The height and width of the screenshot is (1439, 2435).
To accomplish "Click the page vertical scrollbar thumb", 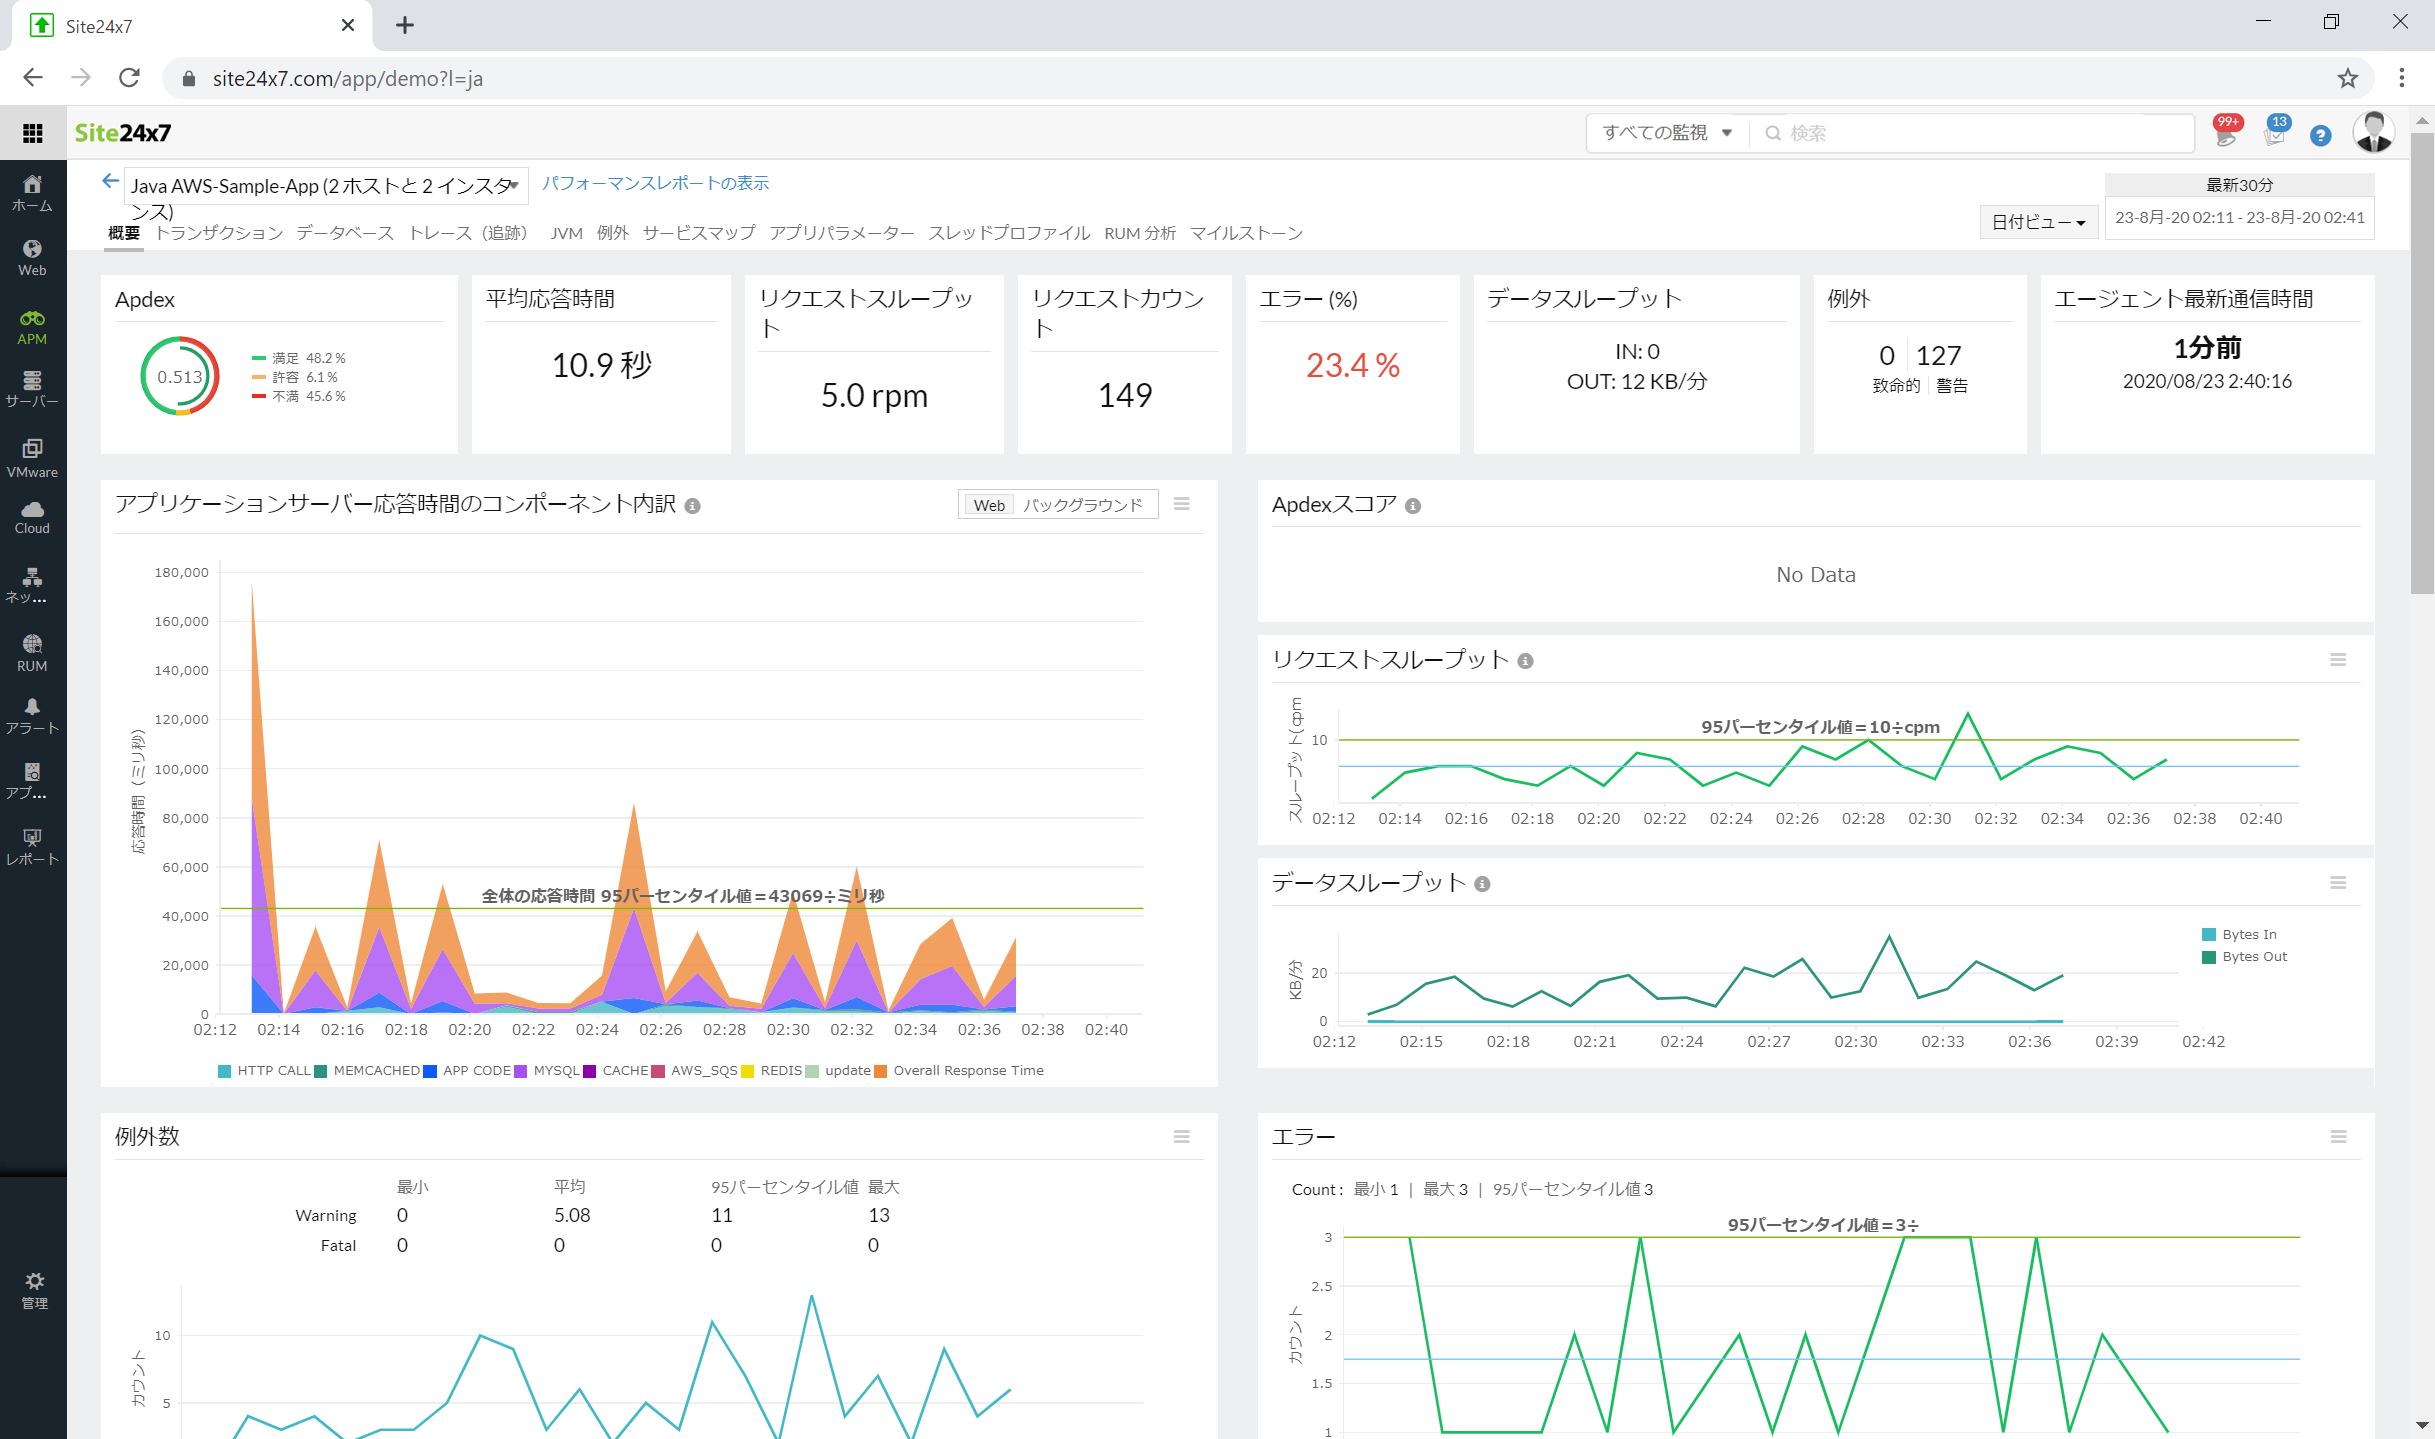I will point(2422,364).
